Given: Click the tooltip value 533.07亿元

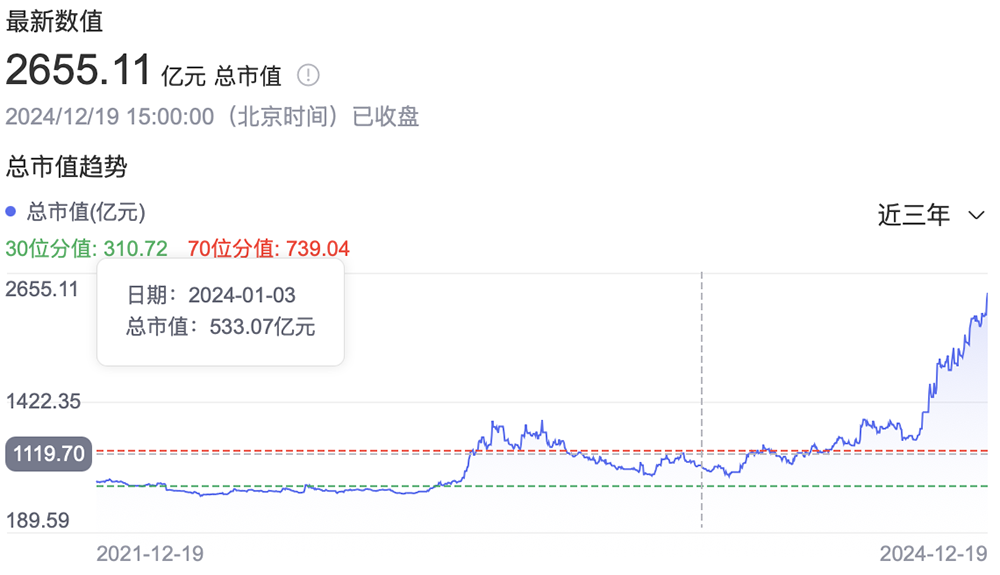Looking at the screenshot, I should pyautogui.click(x=262, y=326).
